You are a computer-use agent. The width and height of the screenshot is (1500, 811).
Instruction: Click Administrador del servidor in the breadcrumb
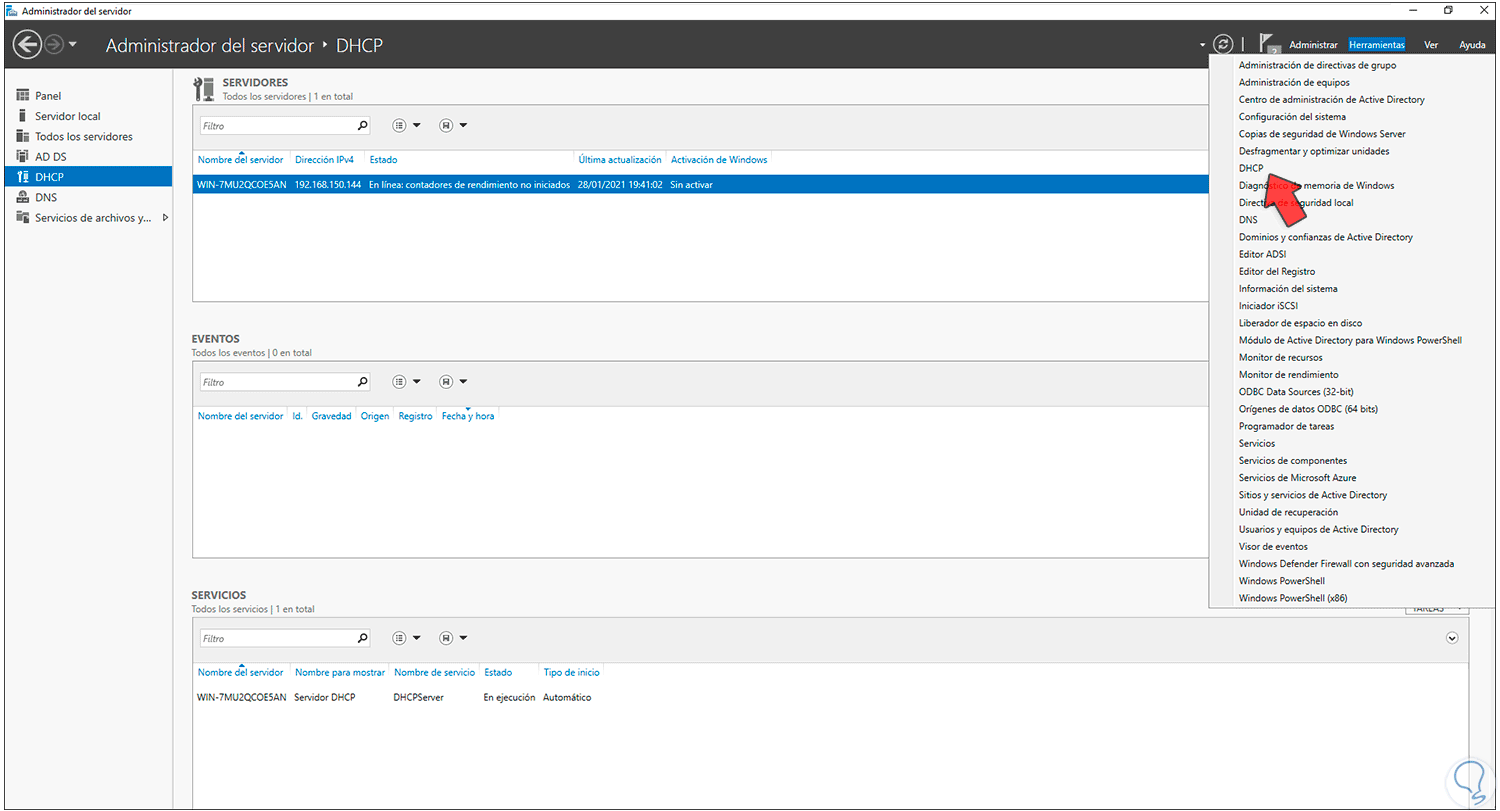coord(209,45)
